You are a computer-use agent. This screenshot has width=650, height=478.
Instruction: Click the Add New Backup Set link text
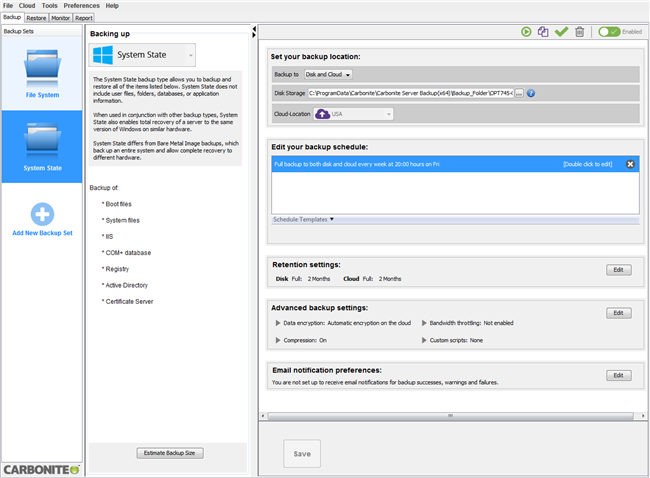(x=42, y=233)
